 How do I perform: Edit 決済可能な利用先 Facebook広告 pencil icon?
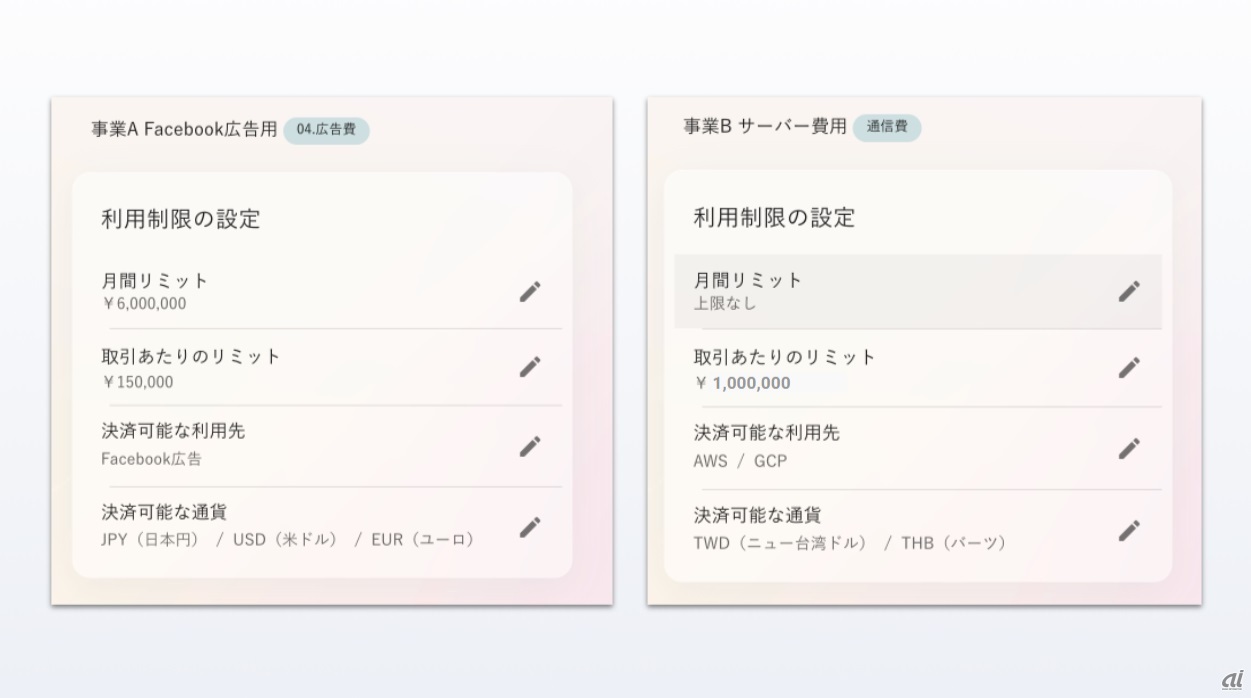pyautogui.click(x=530, y=446)
